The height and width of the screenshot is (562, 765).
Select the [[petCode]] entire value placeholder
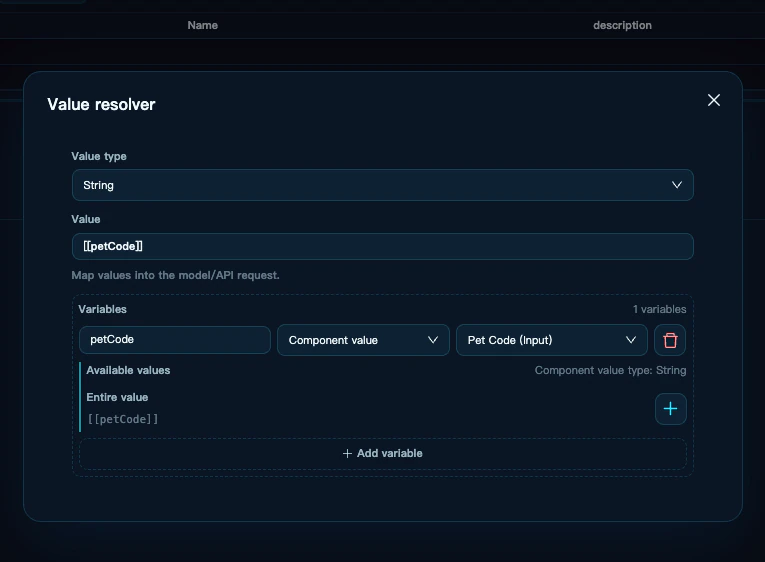(x=123, y=419)
